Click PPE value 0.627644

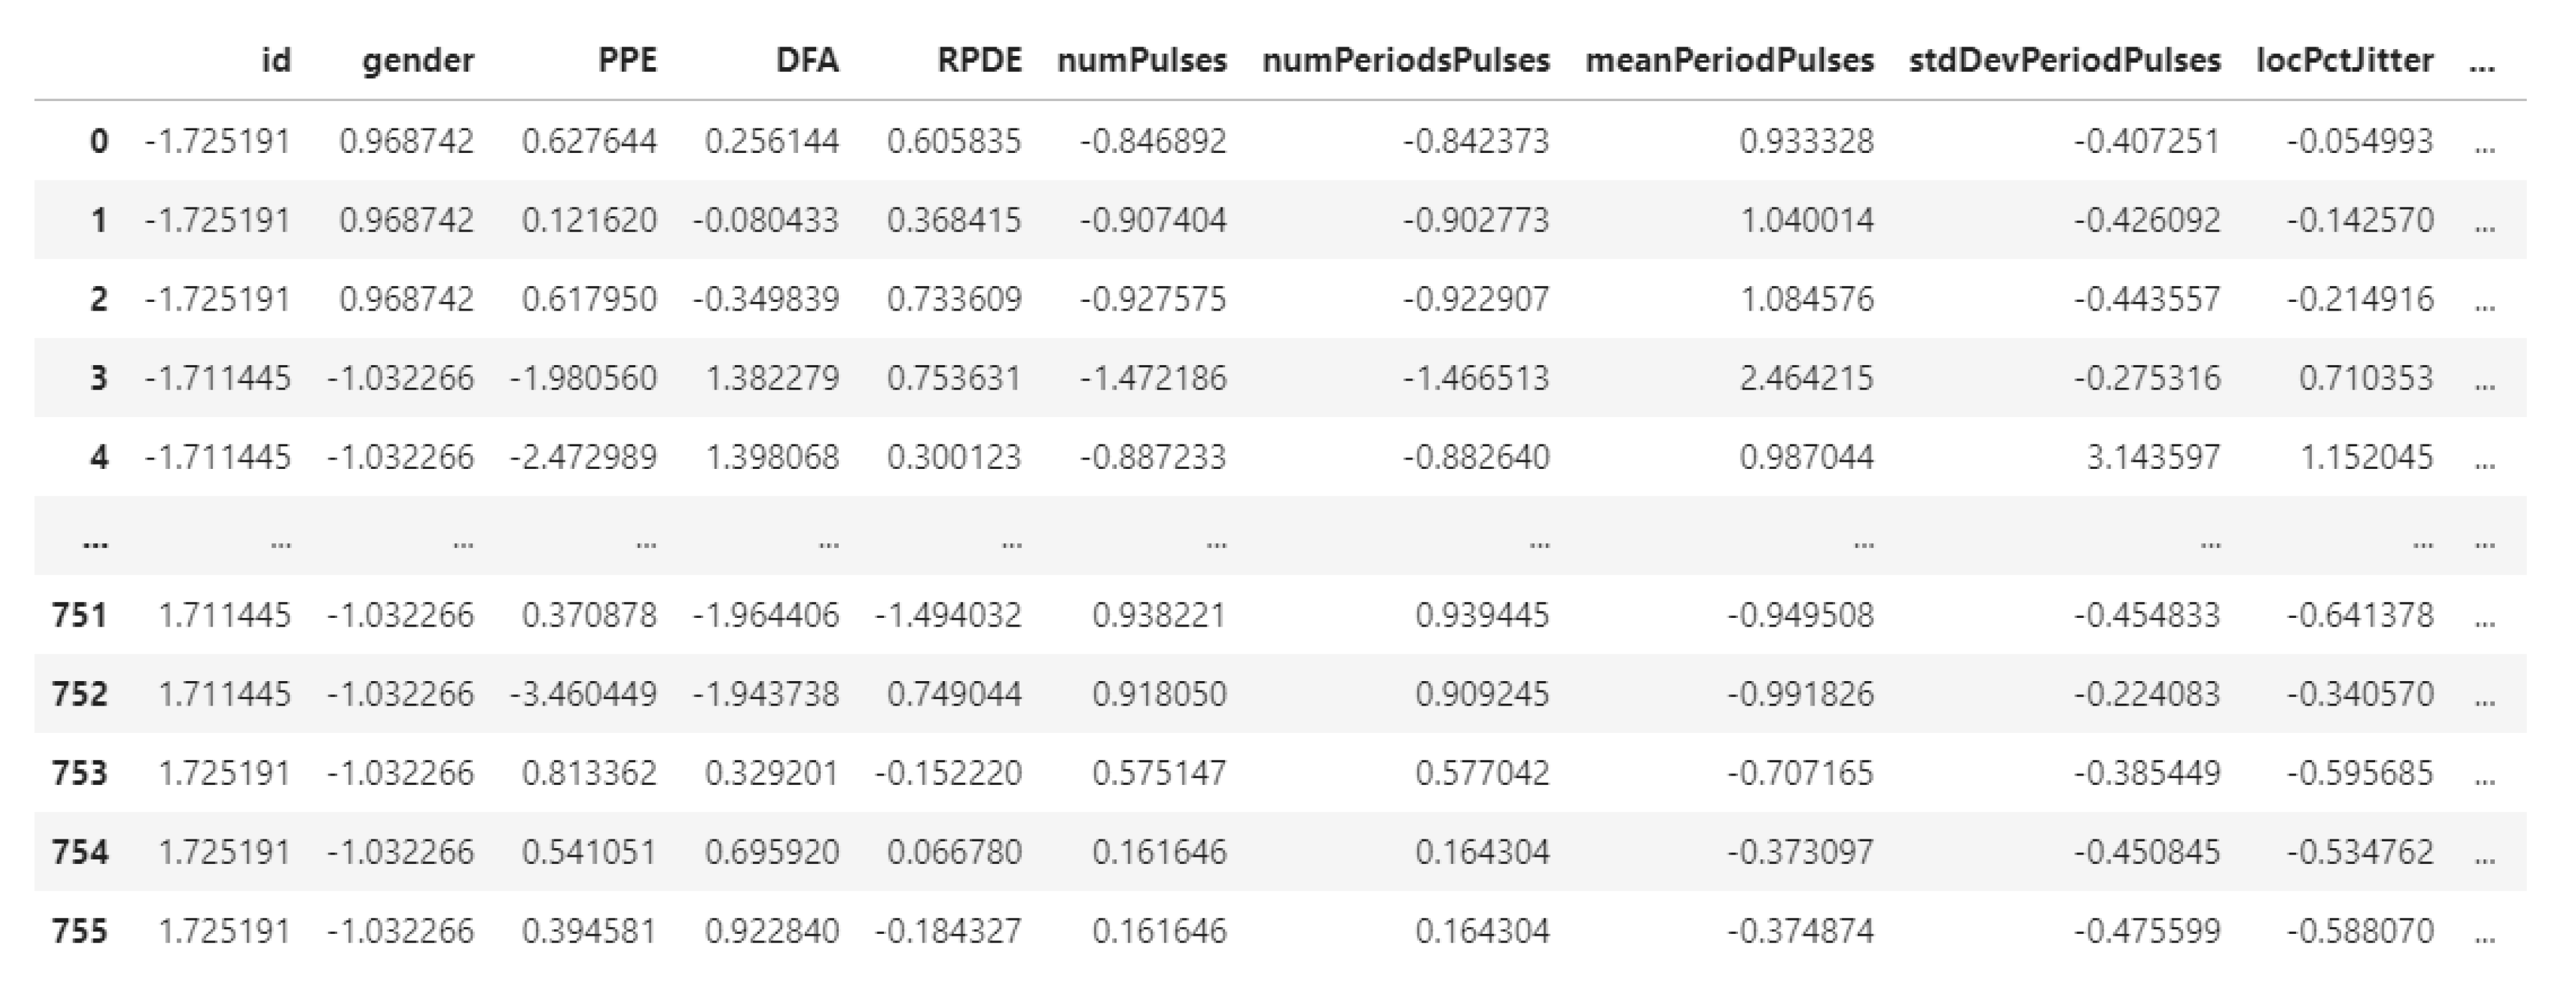point(589,141)
